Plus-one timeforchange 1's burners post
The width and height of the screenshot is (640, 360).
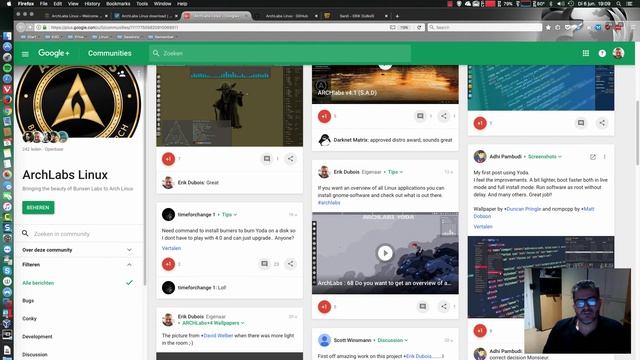(168, 264)
